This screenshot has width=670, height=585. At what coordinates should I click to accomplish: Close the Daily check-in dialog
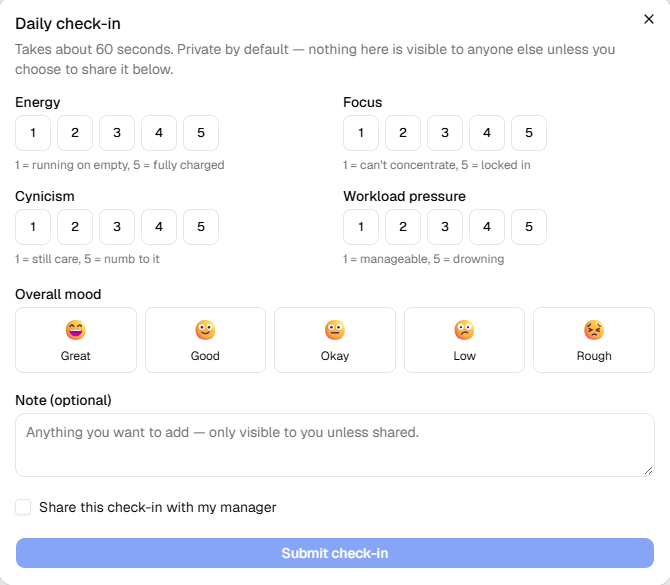click(649, 19)
